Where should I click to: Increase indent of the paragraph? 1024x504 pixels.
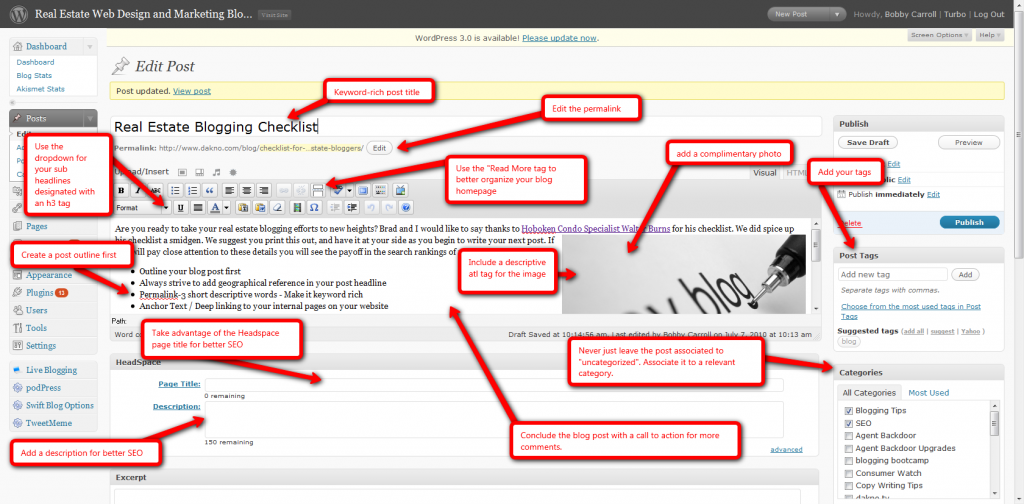point(352,208)
